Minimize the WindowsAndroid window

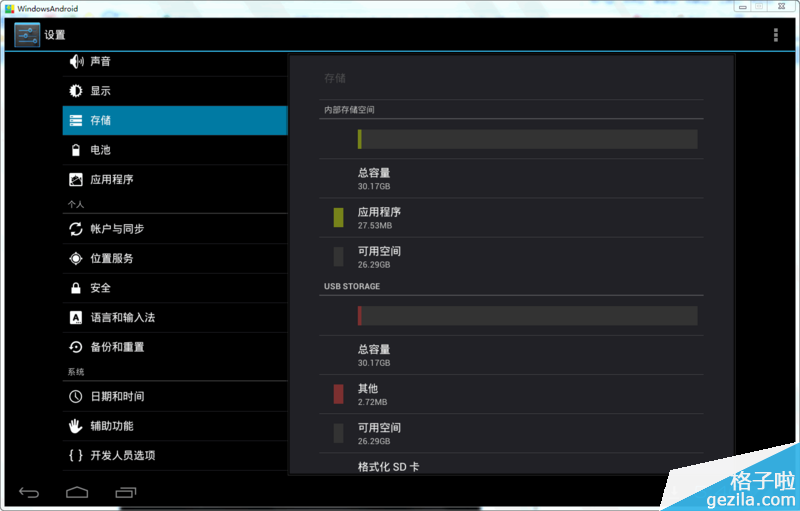[x=743, y=7]
